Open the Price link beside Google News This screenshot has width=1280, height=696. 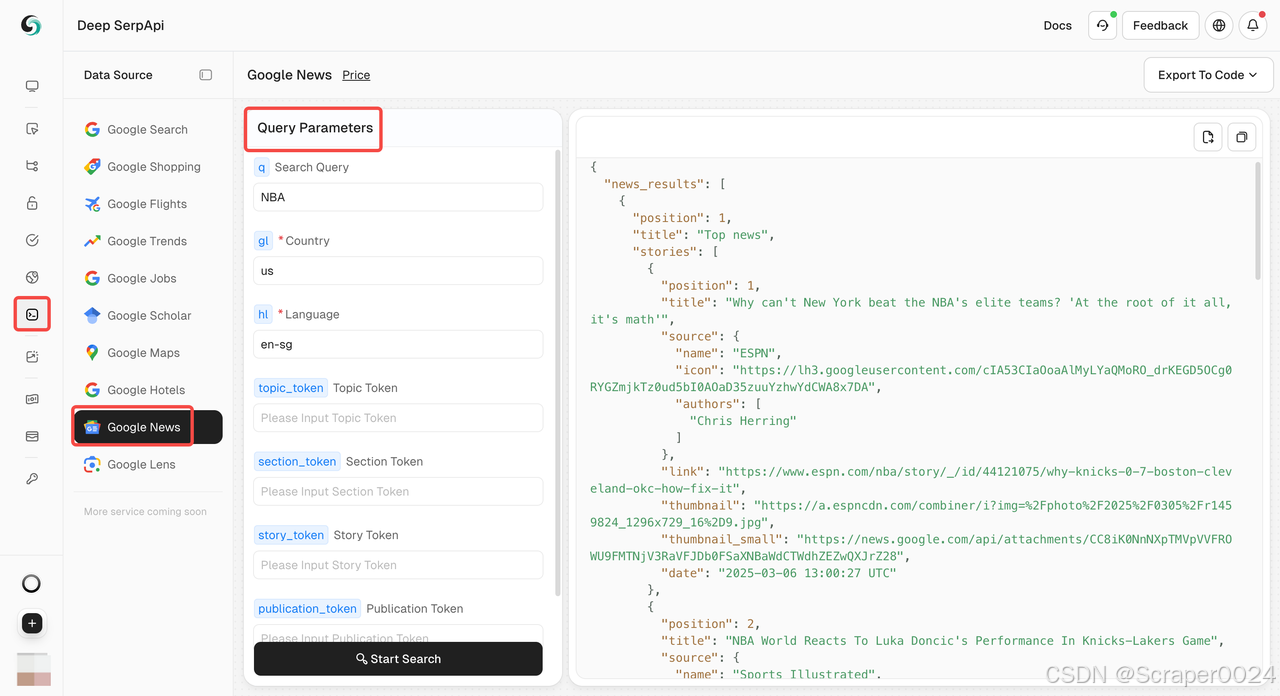click(x=356, y=75)
